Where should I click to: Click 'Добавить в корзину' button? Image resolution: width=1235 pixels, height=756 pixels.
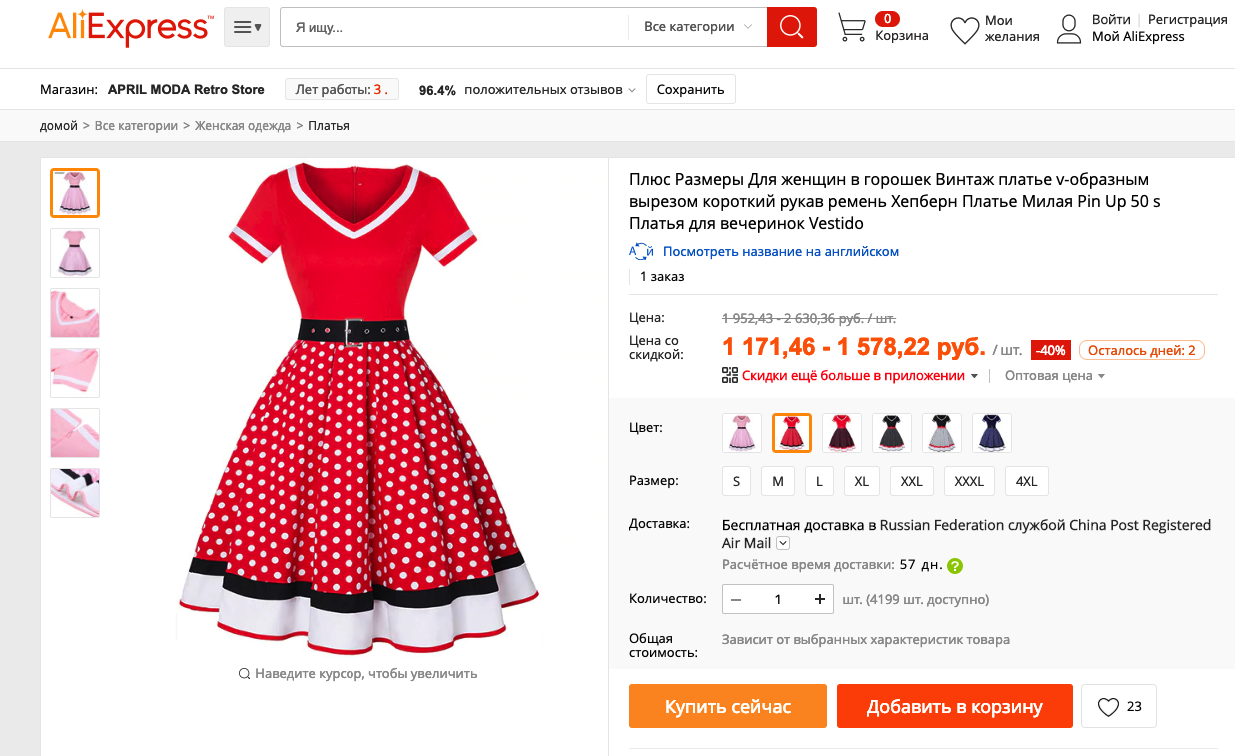click(954, 707)
